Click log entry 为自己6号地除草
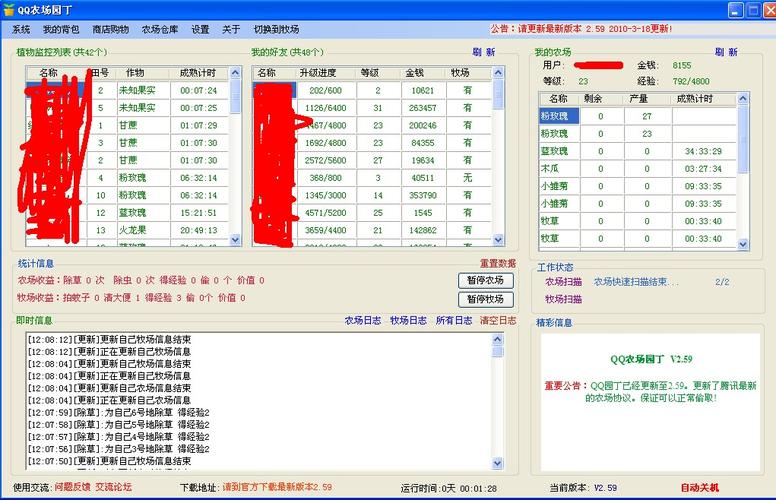Viewport: 776px width, 500px height. click(x=119, y=412)
